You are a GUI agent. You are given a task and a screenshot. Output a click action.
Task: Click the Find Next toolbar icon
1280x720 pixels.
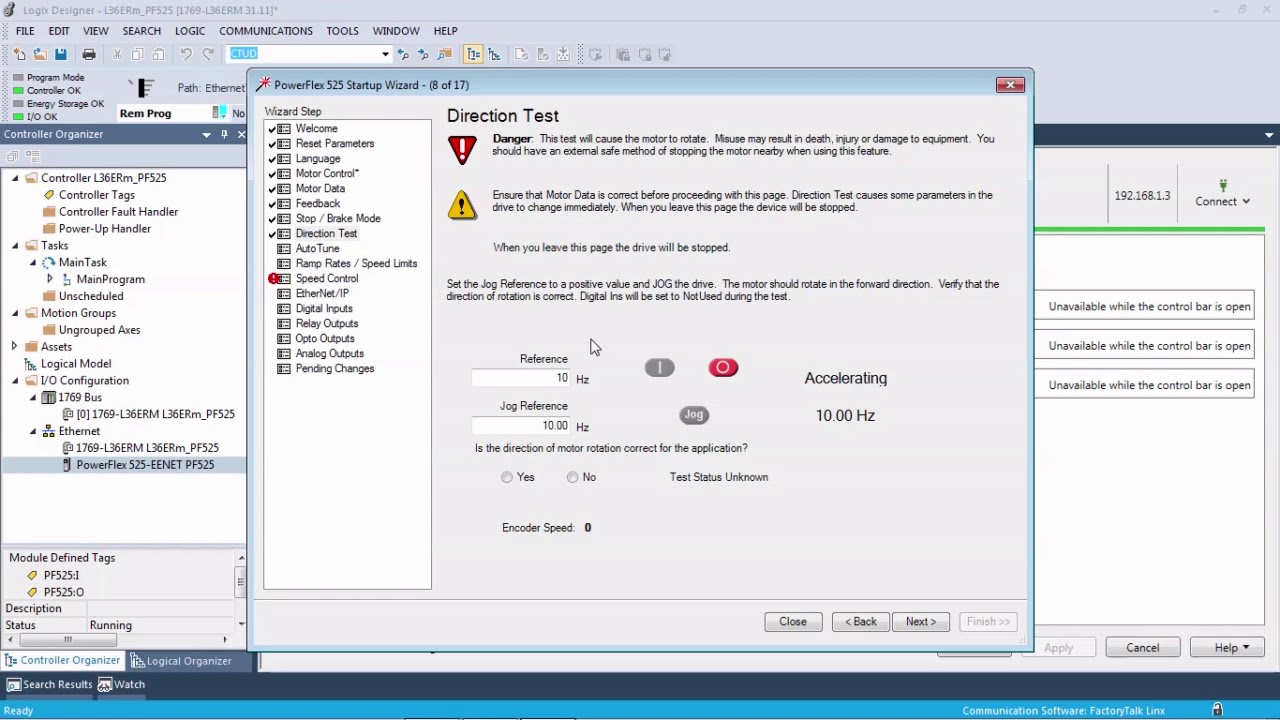[423, 54]
